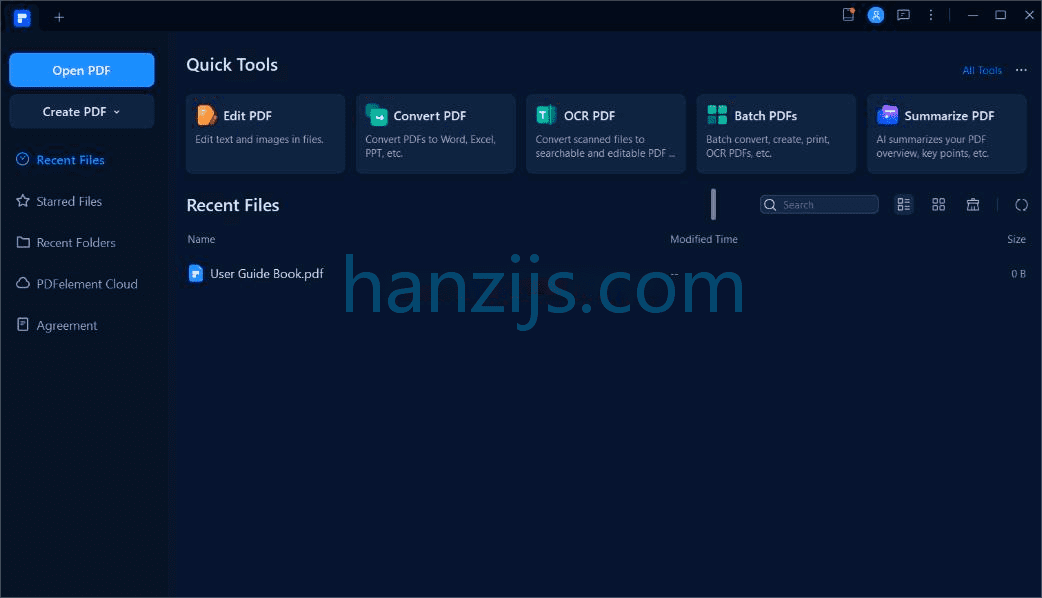Click the search magnifier icon
1042x598 pixels.
770,205
